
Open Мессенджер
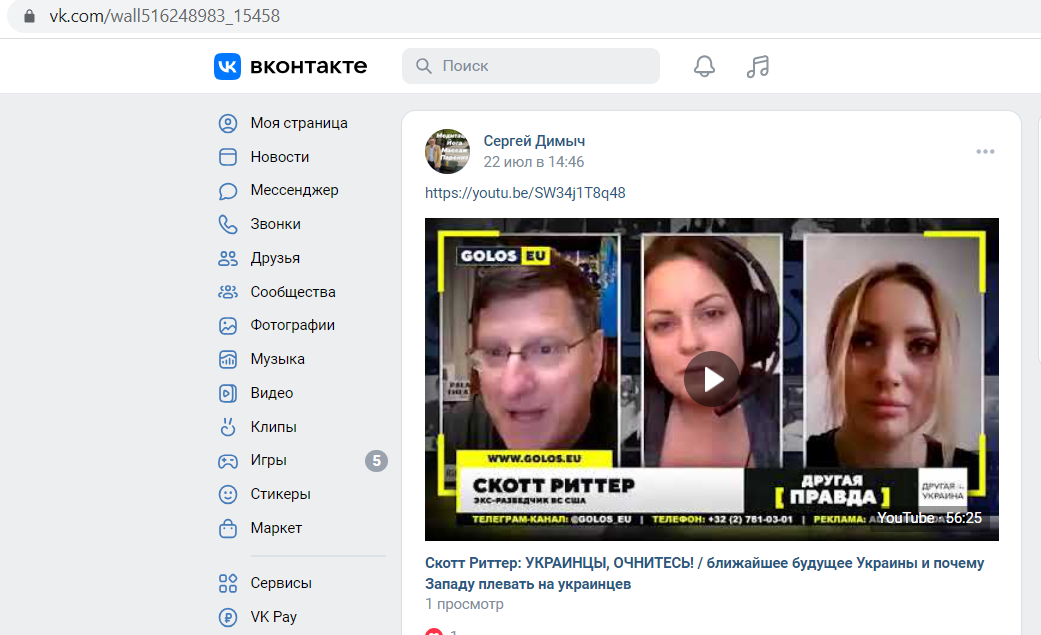[x=294, y=191]
